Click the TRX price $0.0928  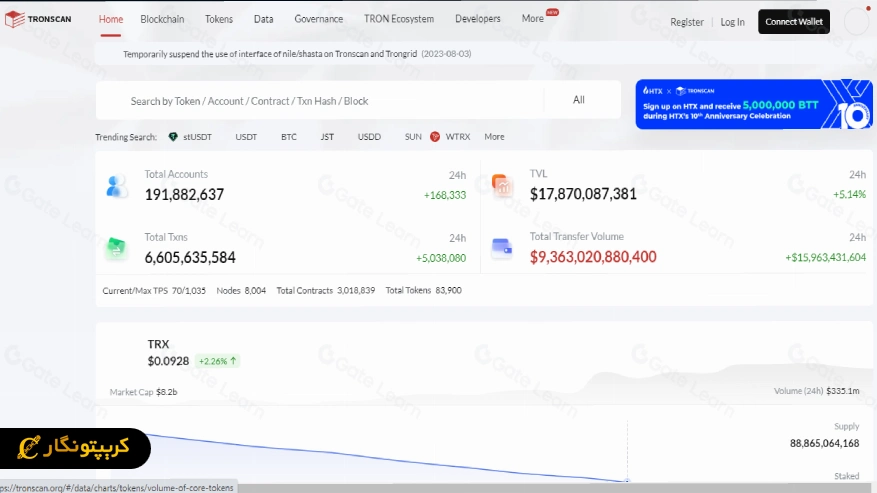pos(168,361)
